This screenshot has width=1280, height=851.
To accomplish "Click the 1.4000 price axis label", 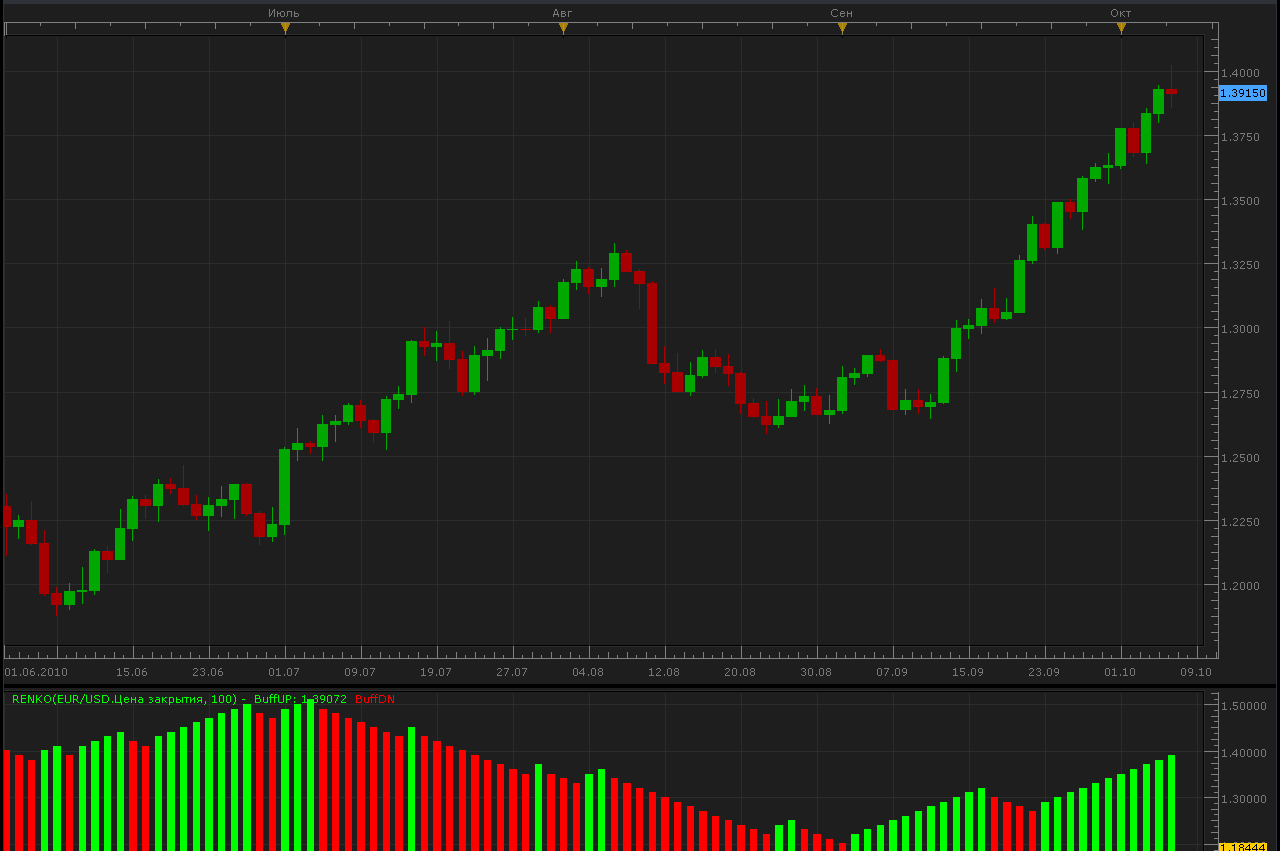I will (1239, 73).
